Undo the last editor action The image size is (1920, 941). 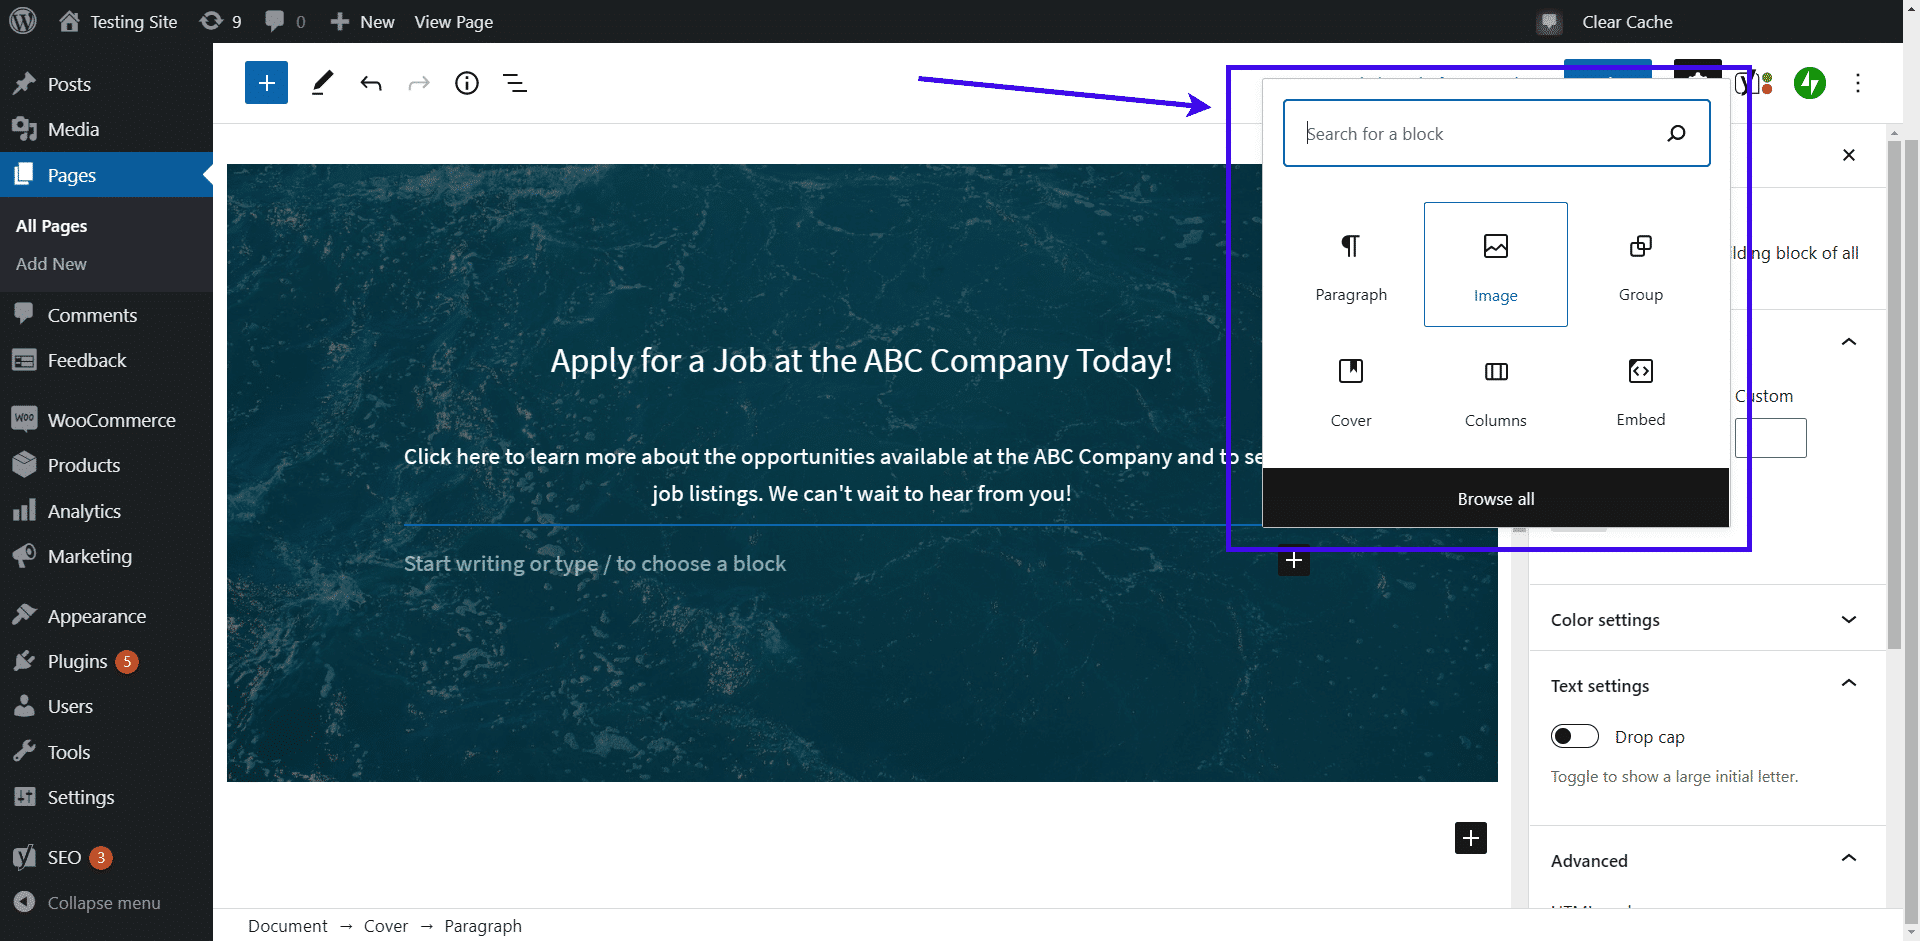371,83
